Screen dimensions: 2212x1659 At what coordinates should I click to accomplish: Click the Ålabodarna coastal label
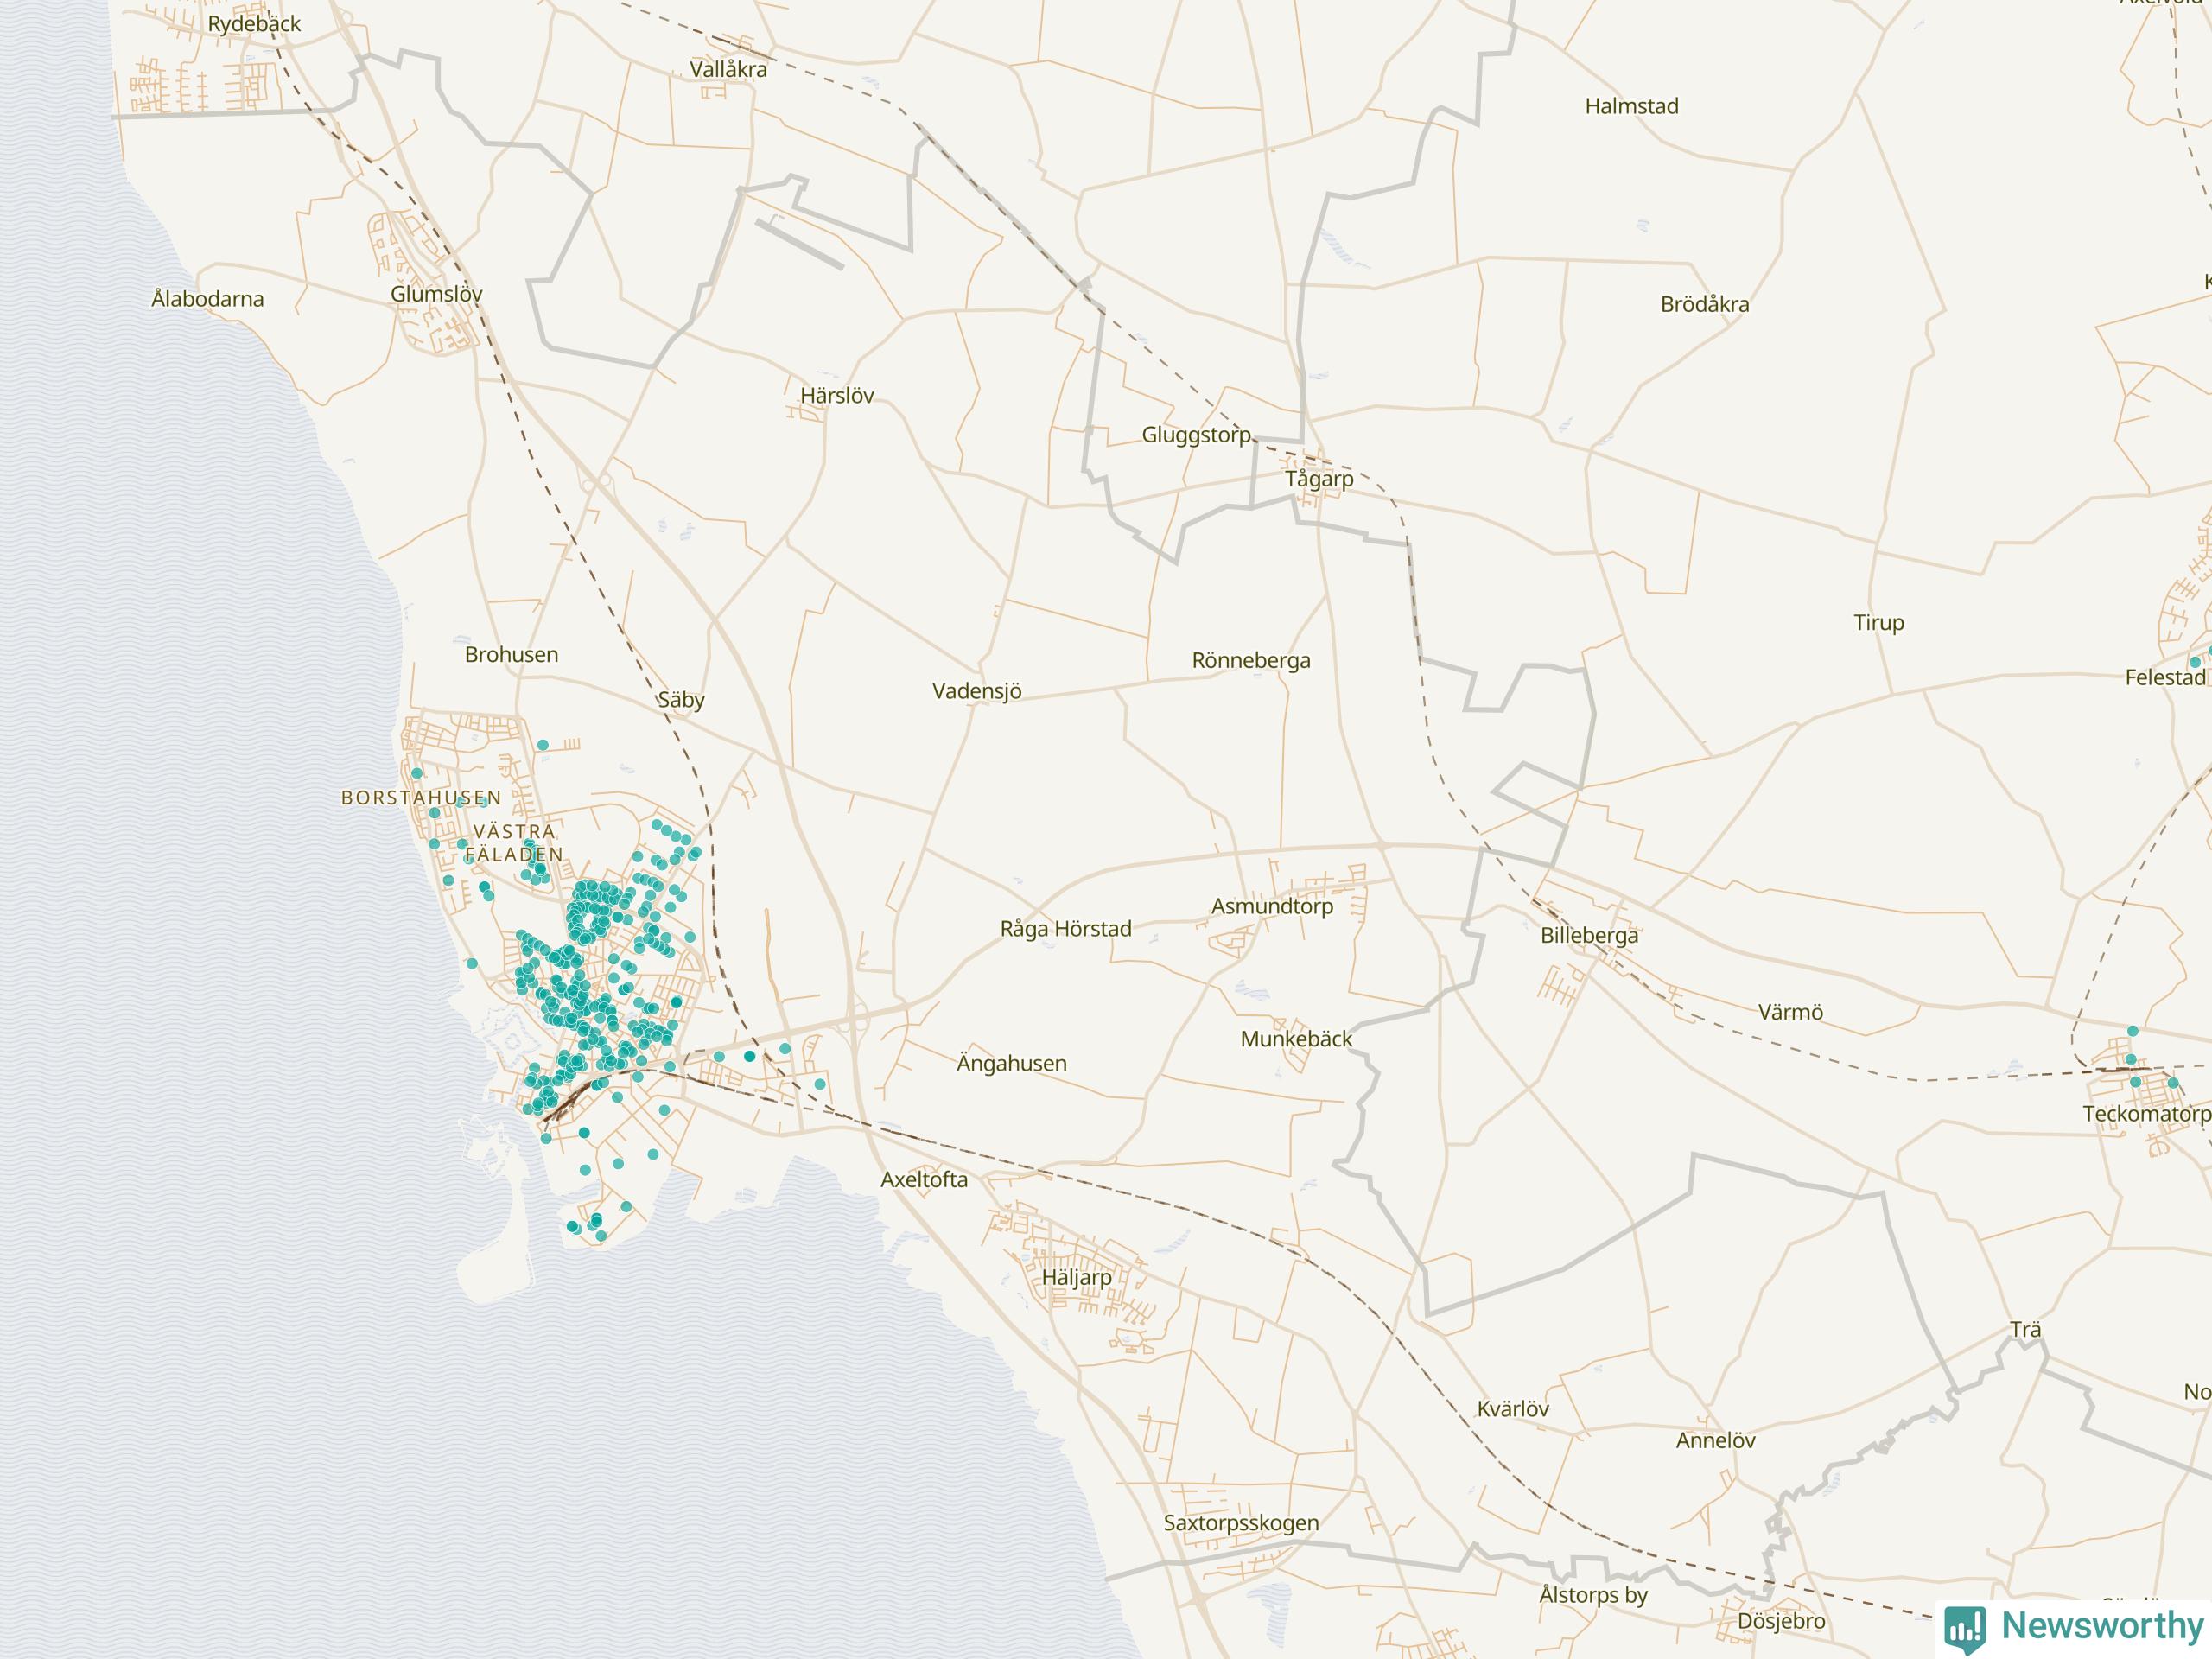pos(208,299)
